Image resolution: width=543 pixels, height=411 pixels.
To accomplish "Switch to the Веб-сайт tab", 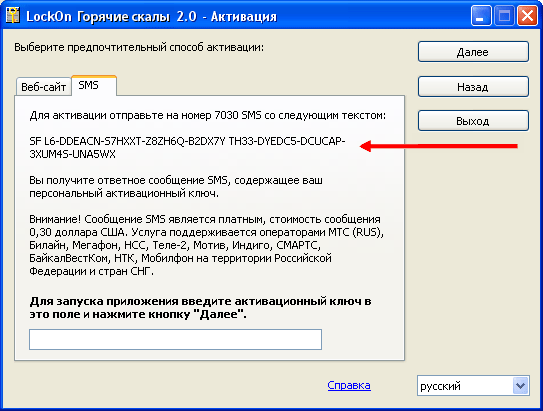I will pos(43,87).
